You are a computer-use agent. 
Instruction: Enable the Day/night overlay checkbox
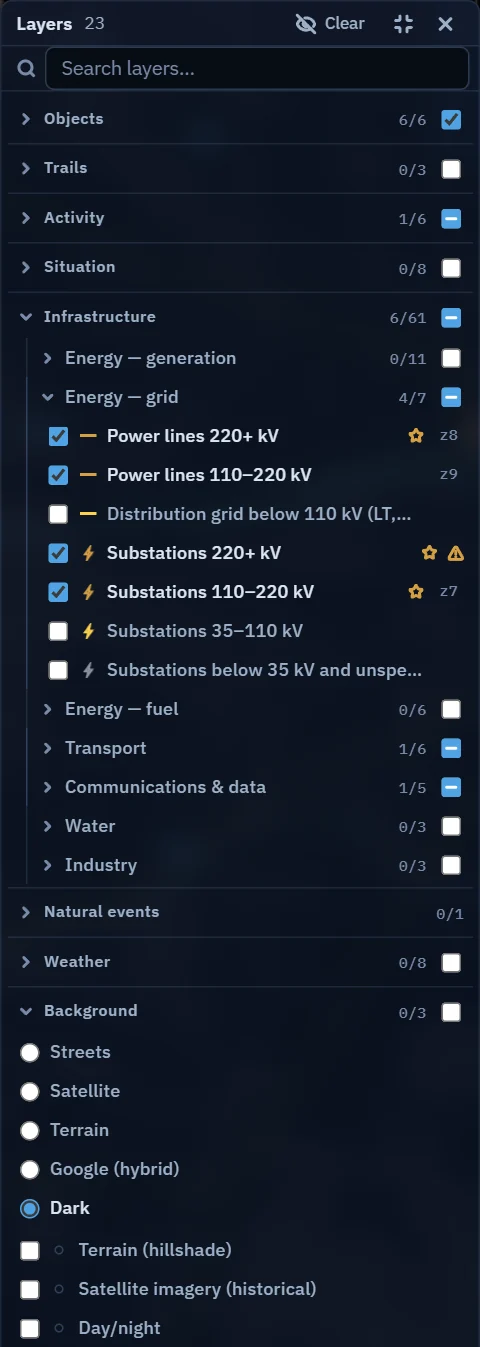pos(30,1328)
